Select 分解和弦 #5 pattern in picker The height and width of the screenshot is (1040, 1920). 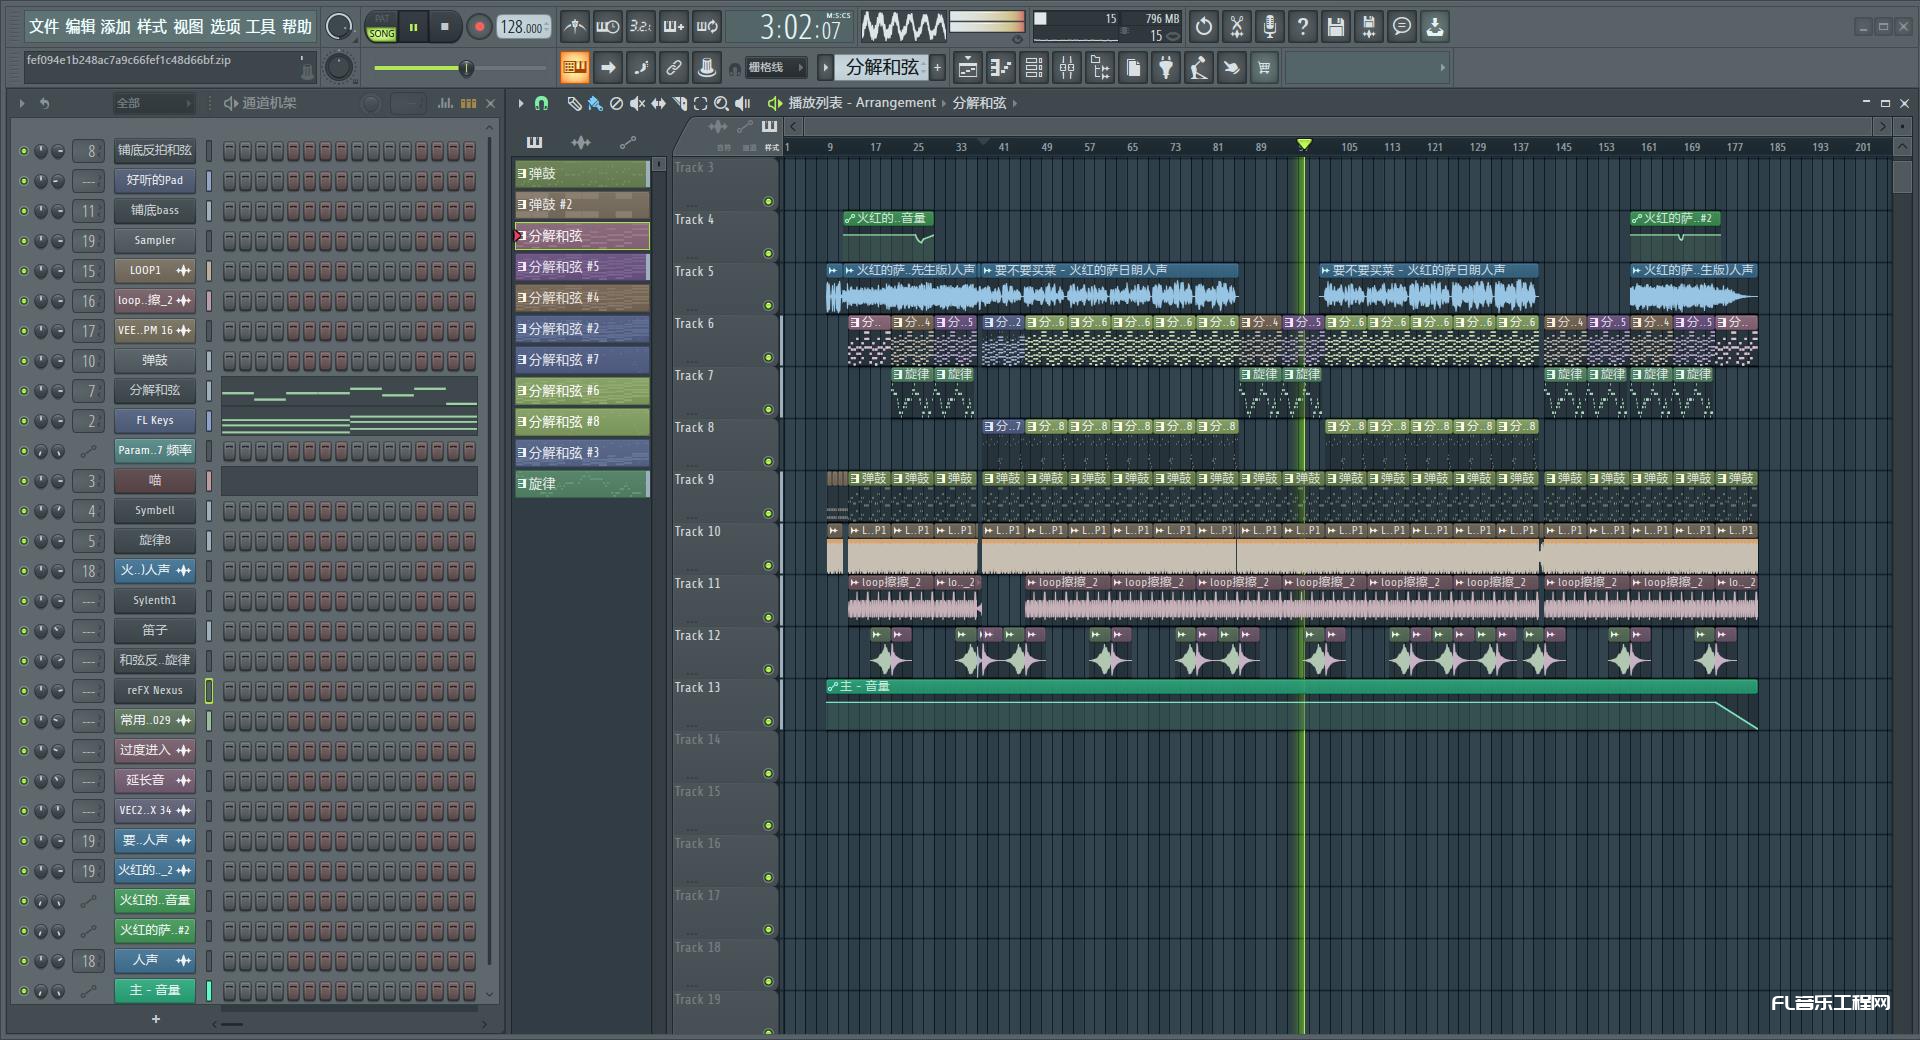pos(581,267)
